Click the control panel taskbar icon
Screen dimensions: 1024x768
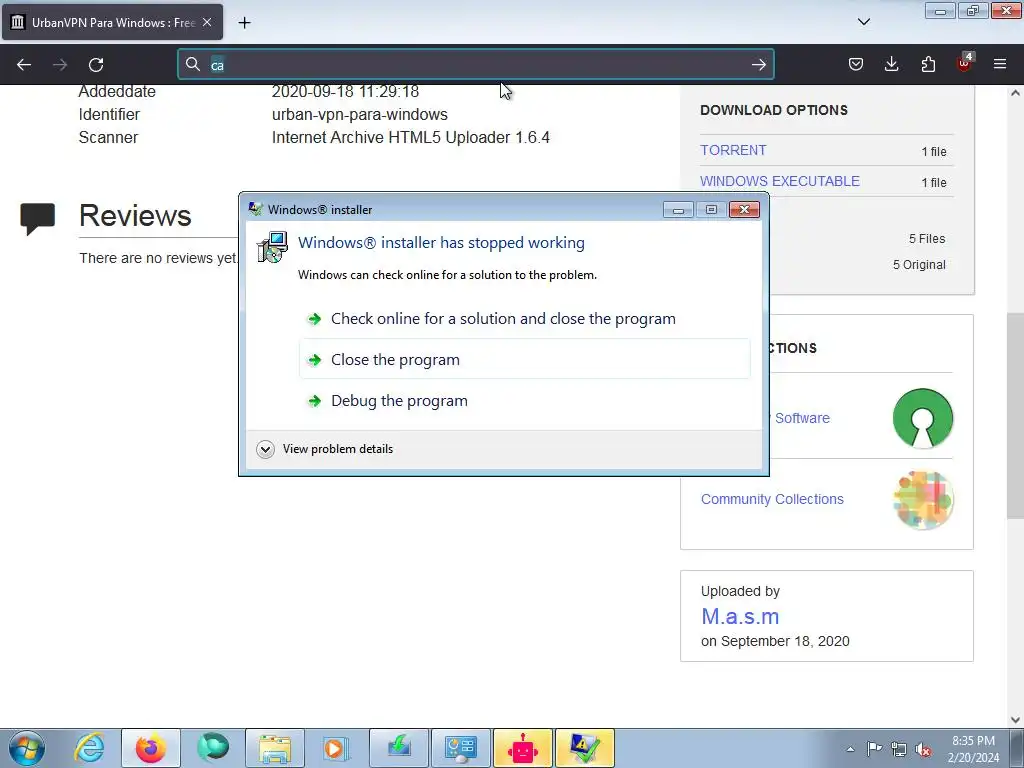[461, 748]
